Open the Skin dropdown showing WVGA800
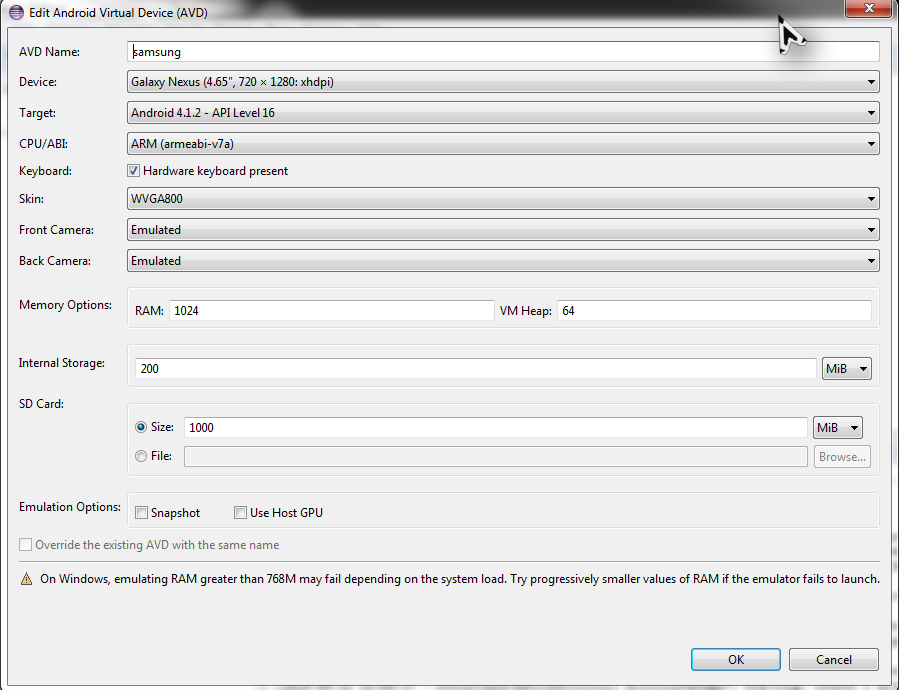This screenshot has width=903, height=690. click(871, 198)
